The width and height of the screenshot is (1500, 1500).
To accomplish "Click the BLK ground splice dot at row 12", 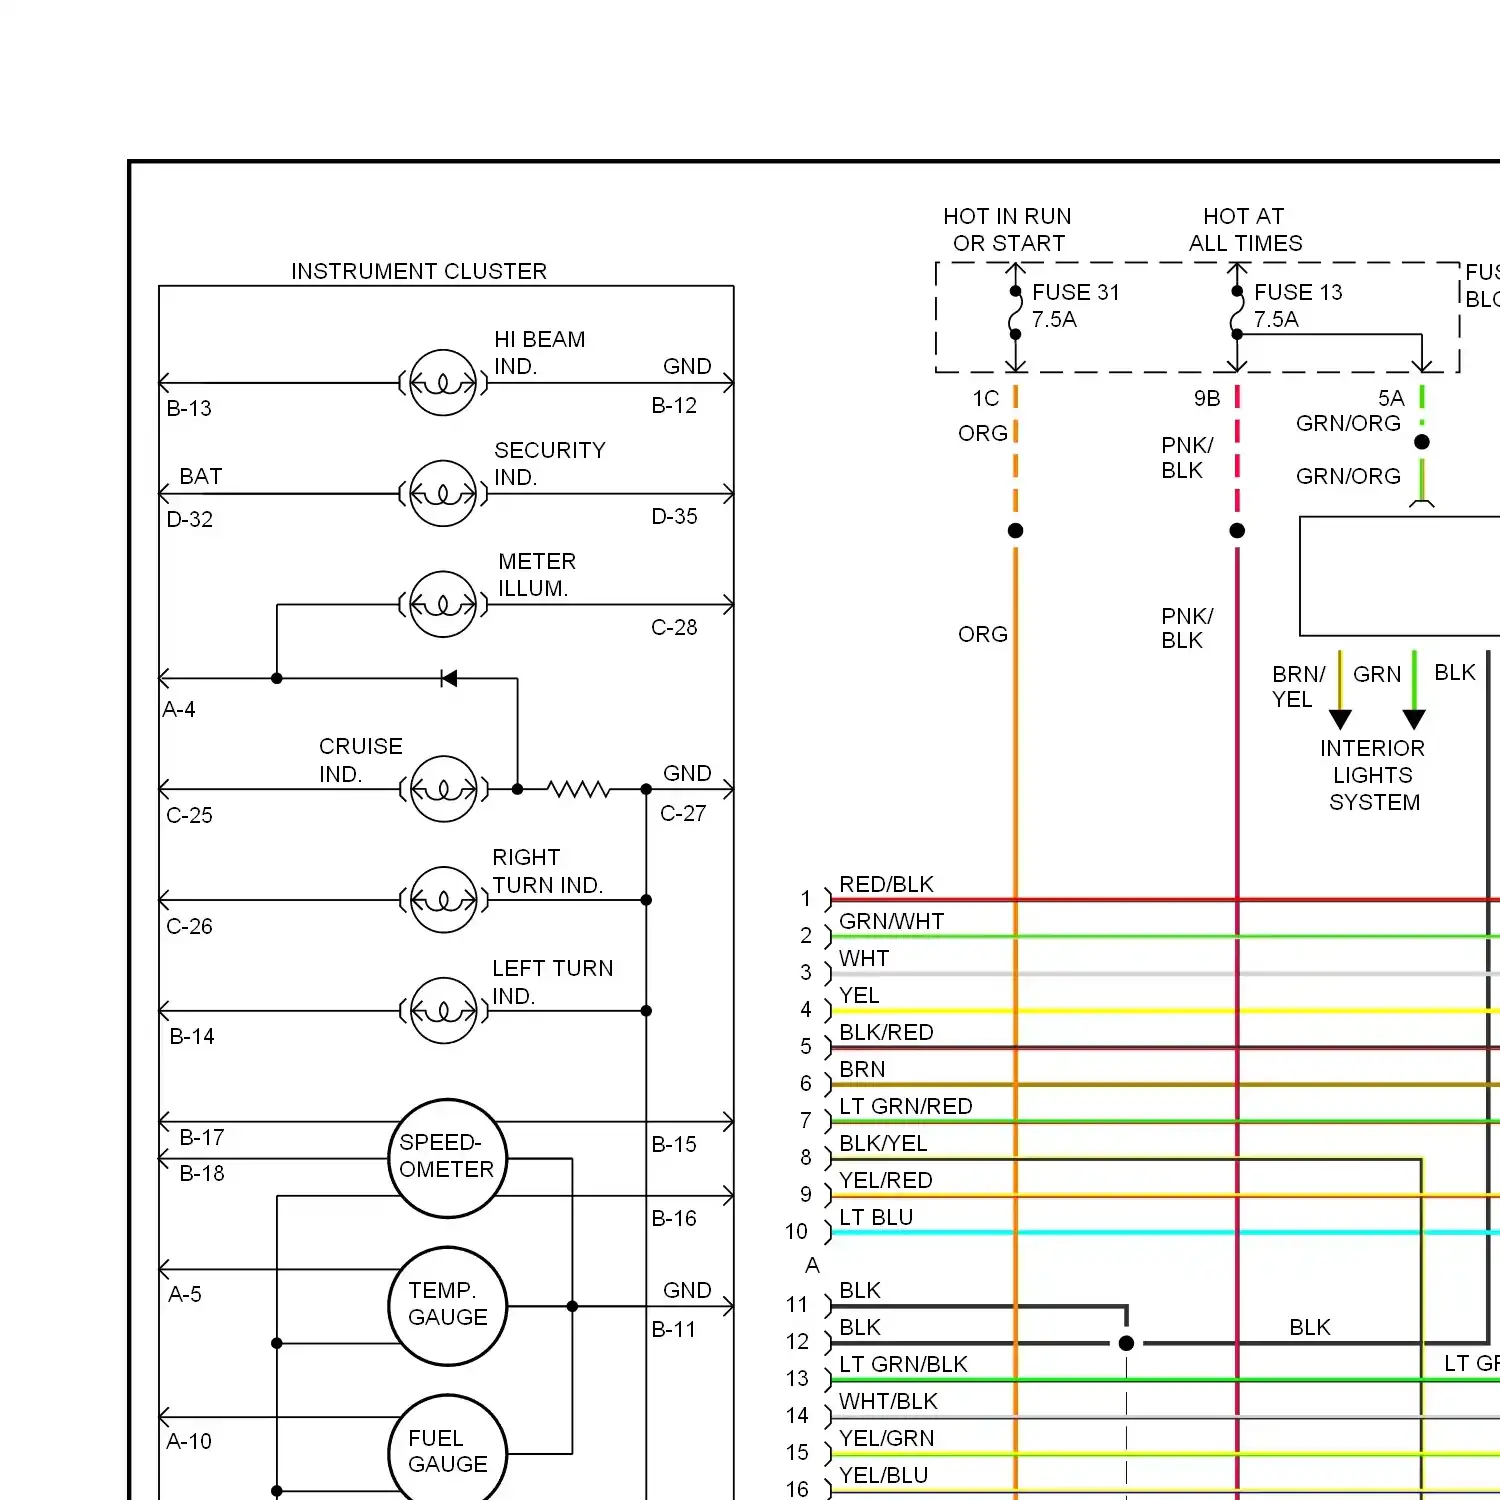I will click(1126, 1343).
